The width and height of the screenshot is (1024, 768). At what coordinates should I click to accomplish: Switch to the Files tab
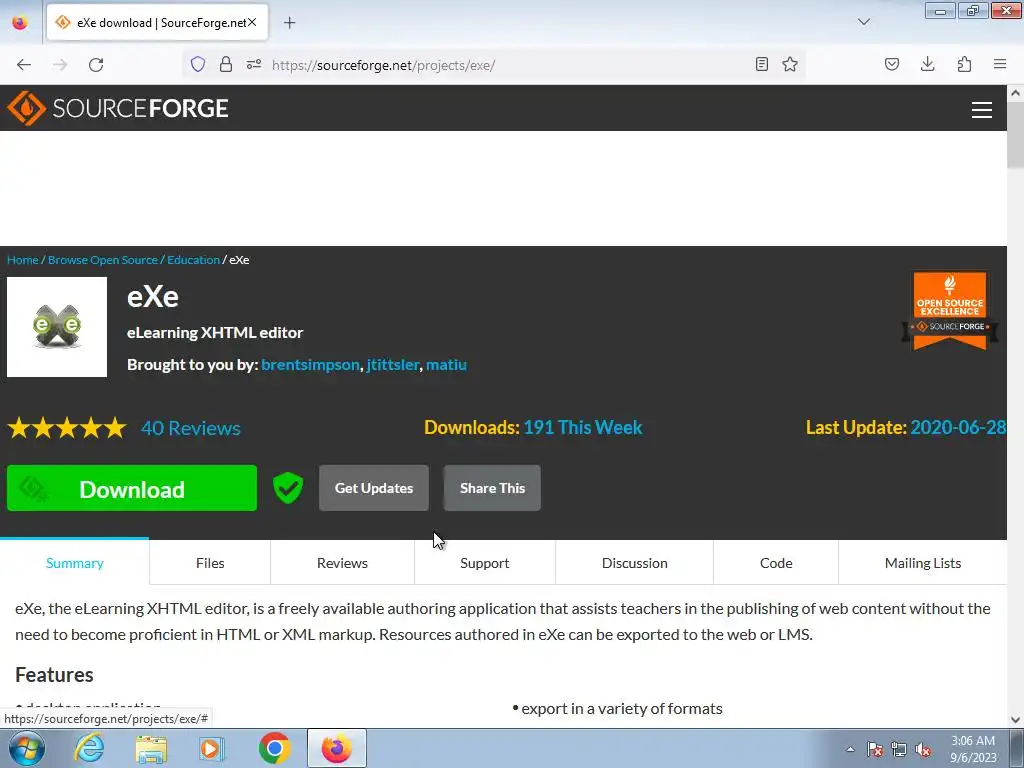[x=210, y=562]
